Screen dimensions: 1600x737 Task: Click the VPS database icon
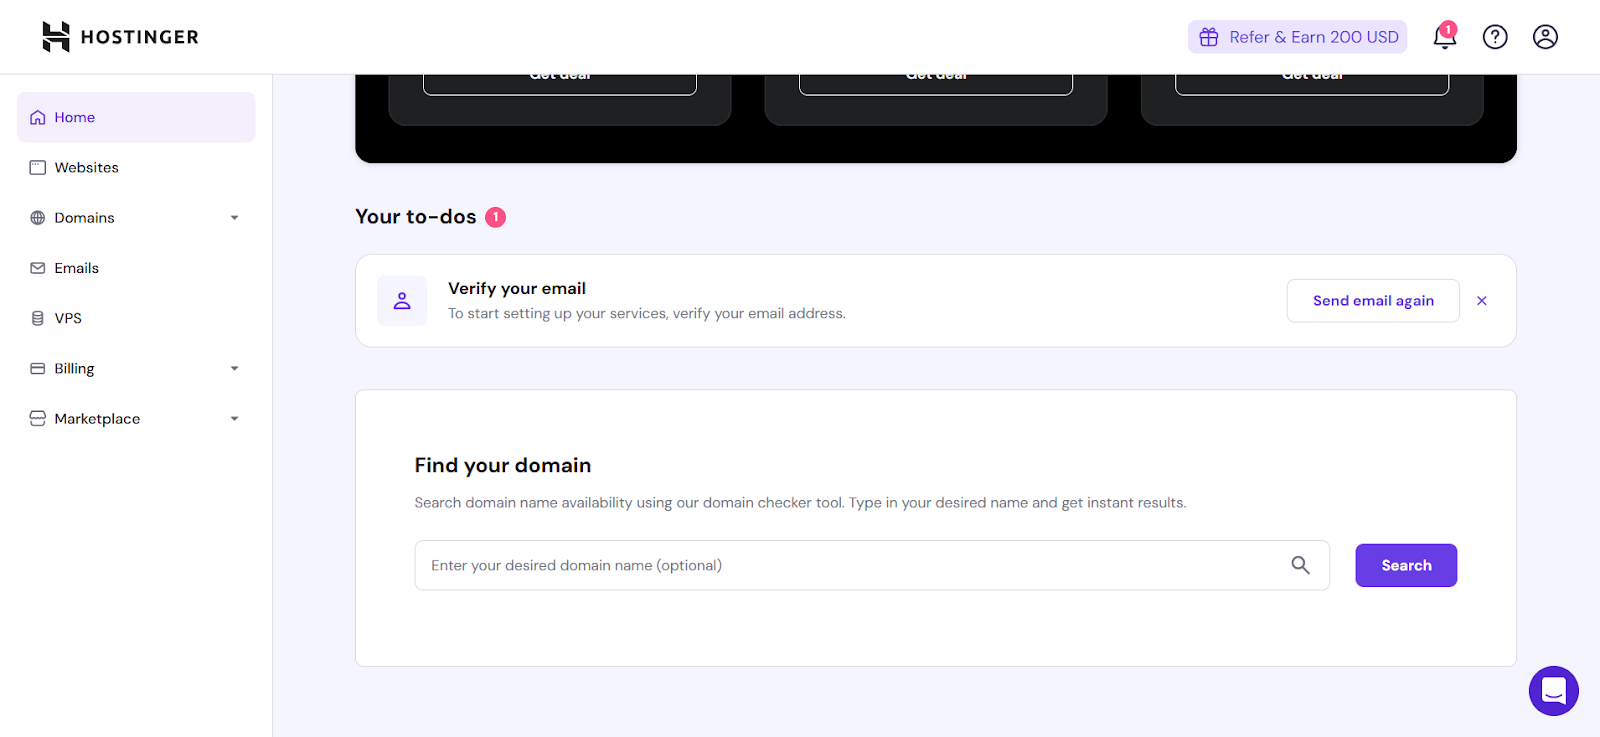38,318
